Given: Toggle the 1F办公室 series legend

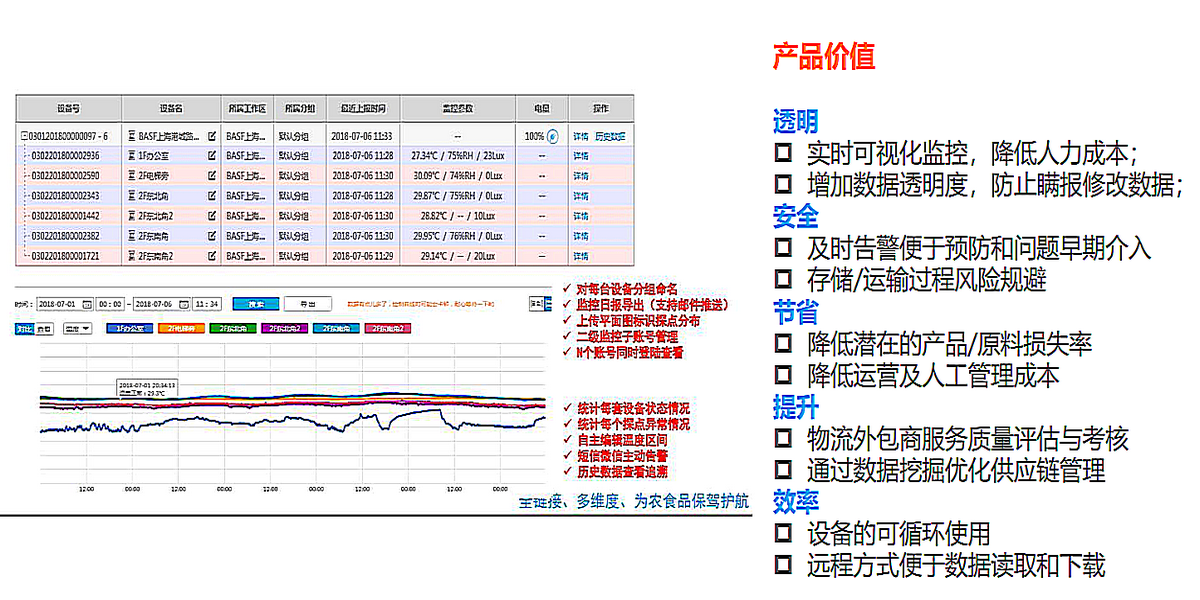Looking at the screenshot, I should click(129, 328).
